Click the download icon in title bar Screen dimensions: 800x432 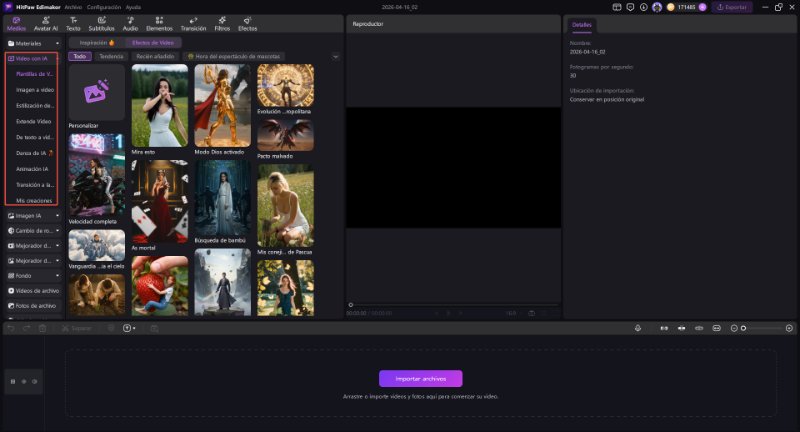643,7
